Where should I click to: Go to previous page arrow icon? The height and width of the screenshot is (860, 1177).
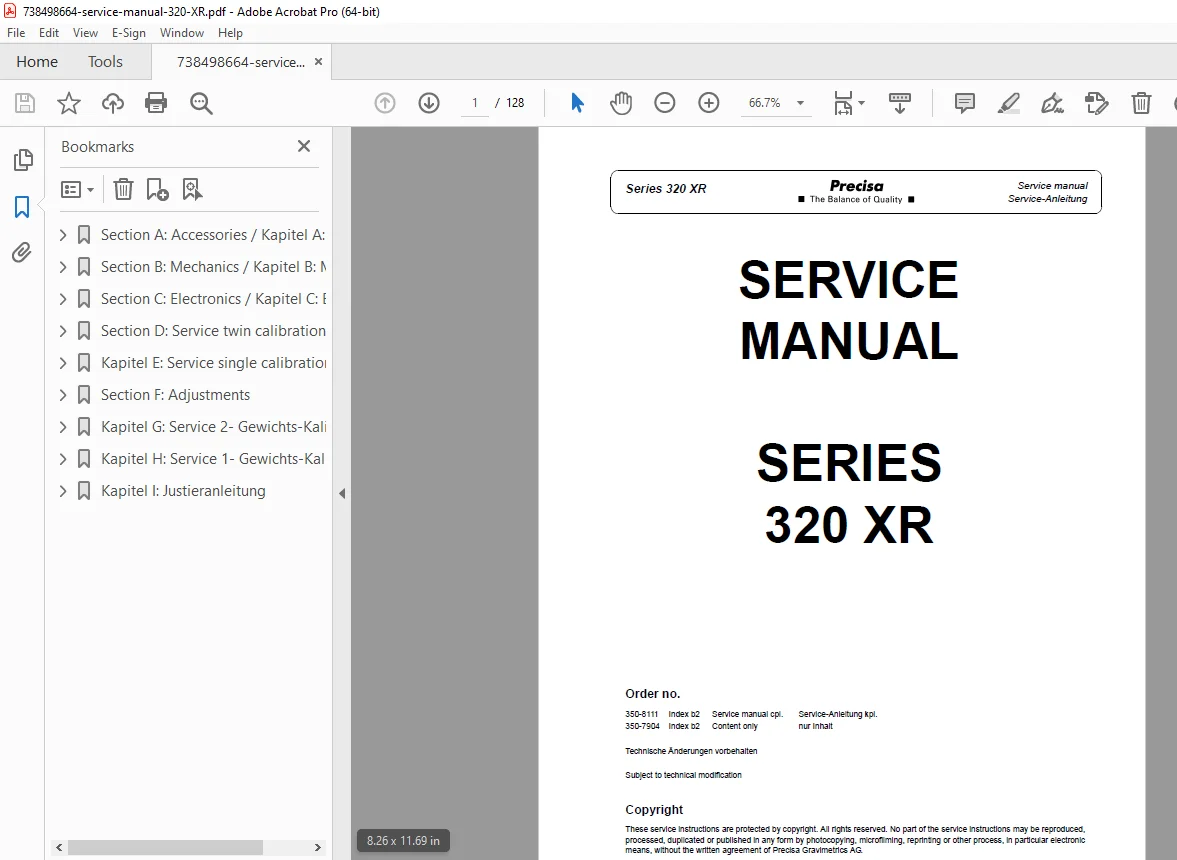click(385, 103)
